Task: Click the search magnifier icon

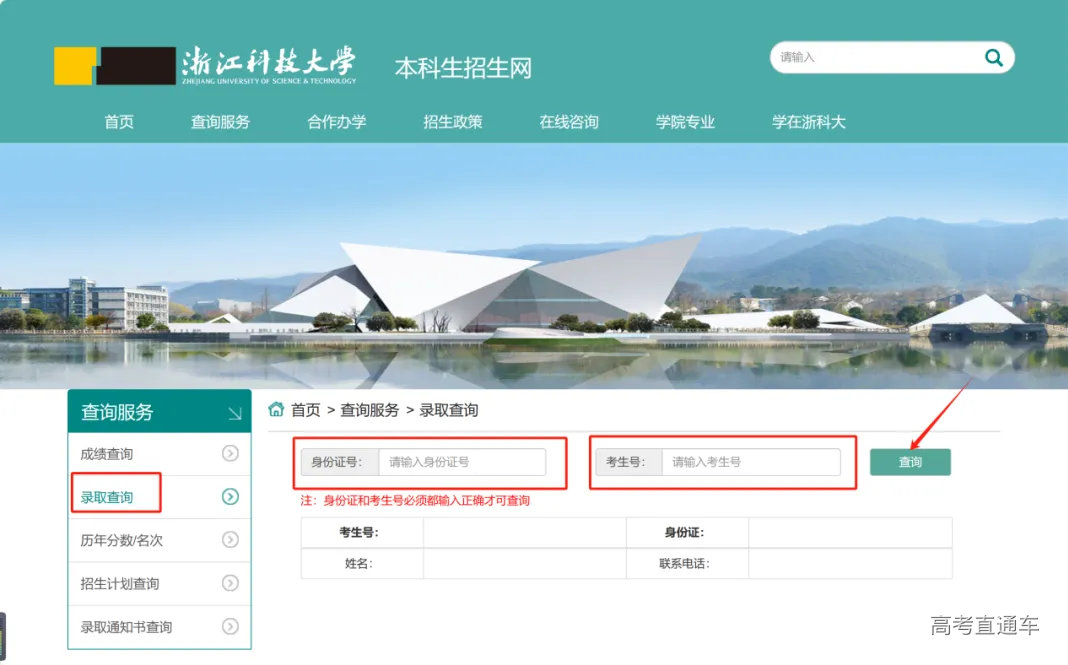Action: click(994, 58)
